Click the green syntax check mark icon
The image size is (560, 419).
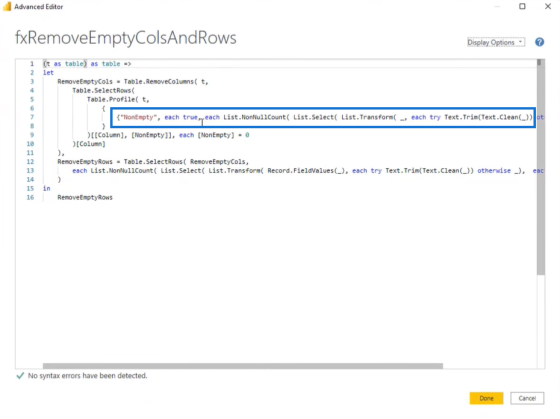click(x=20, y=375)
